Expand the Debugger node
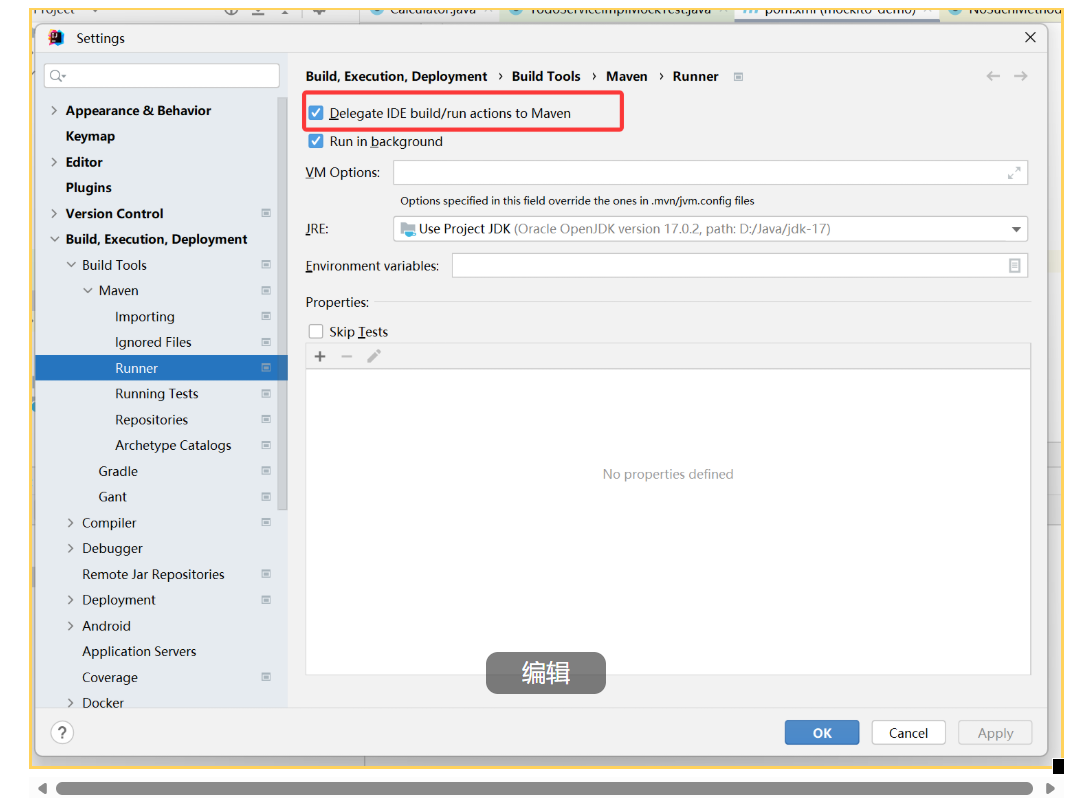 coord(71,548)
